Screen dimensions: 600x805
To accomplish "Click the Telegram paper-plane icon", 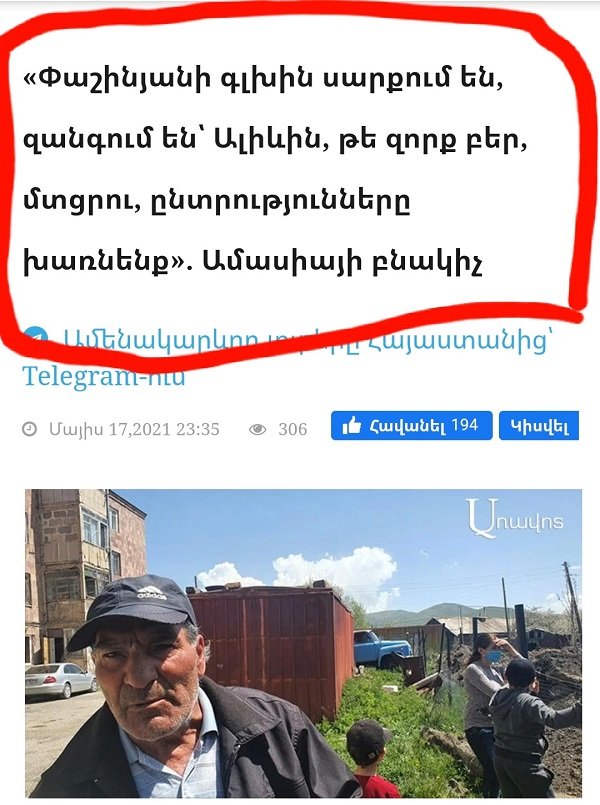I will (x=36, y=337).
